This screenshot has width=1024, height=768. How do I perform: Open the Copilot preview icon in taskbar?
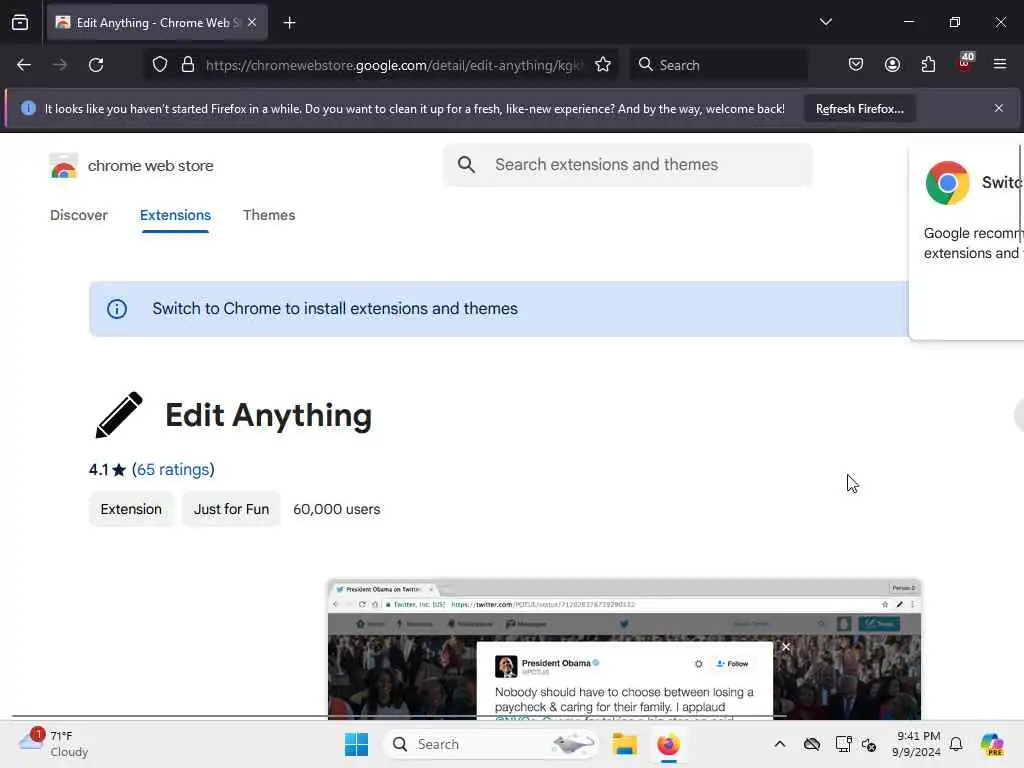pos(992,744)
